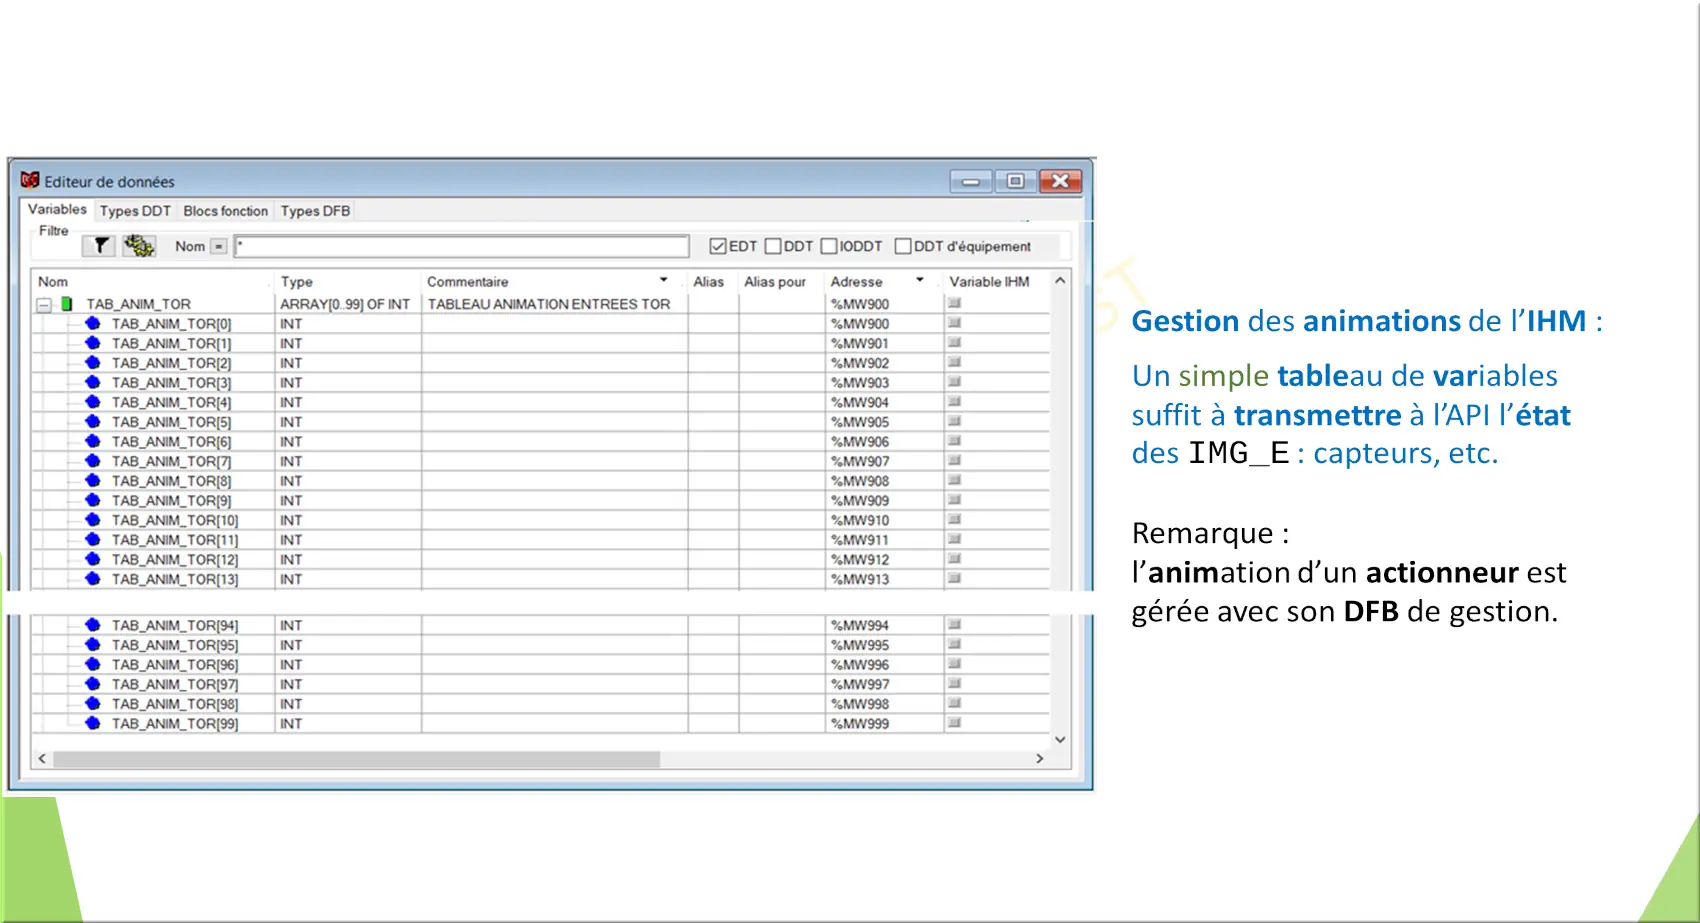The height and width of the screenshot is (923, 1700).
Task: Enable the DDT d'équipement checkbox
Action: point(903,246)
